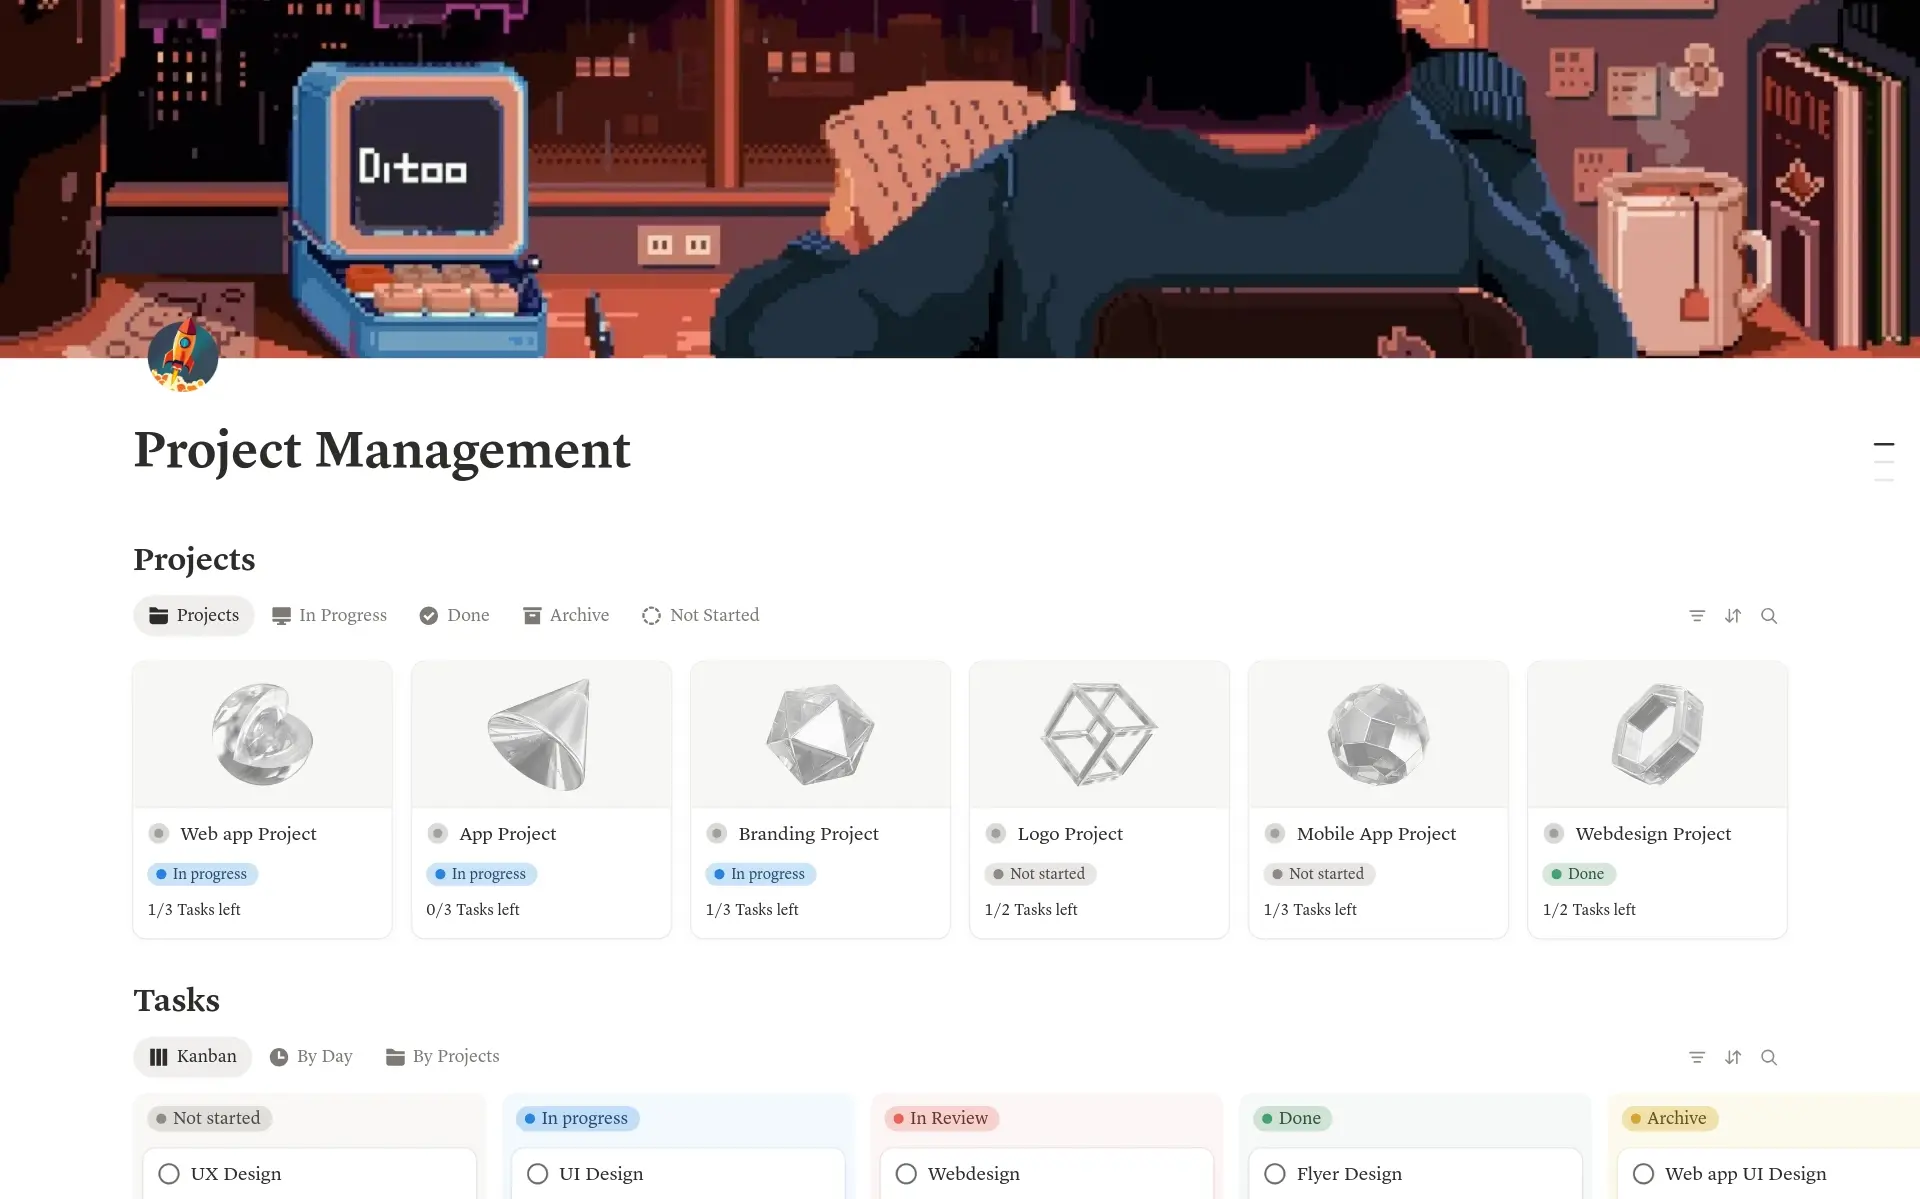The height and width of the screenshot is (1199, 1920).
Task: Click the Branding Project page icon
Action: coord(717,834)
